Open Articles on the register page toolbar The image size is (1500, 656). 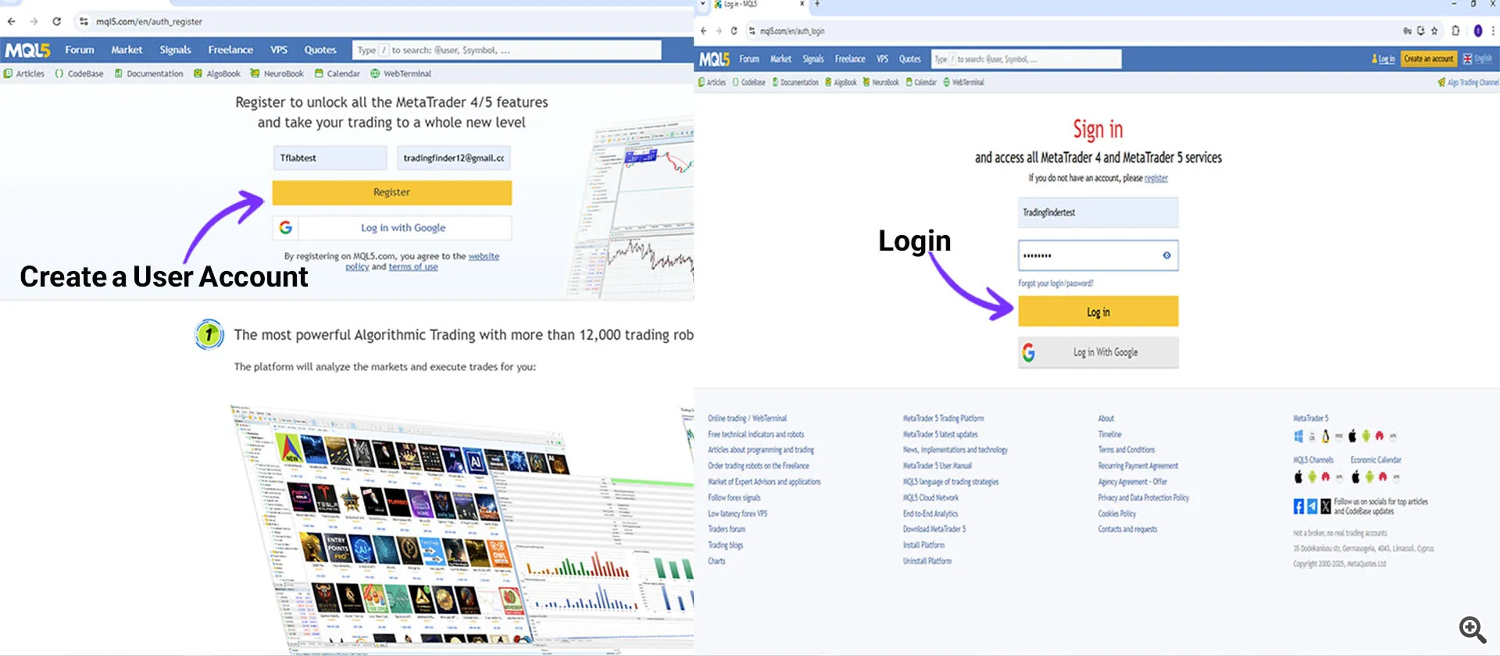click(24, 74)
